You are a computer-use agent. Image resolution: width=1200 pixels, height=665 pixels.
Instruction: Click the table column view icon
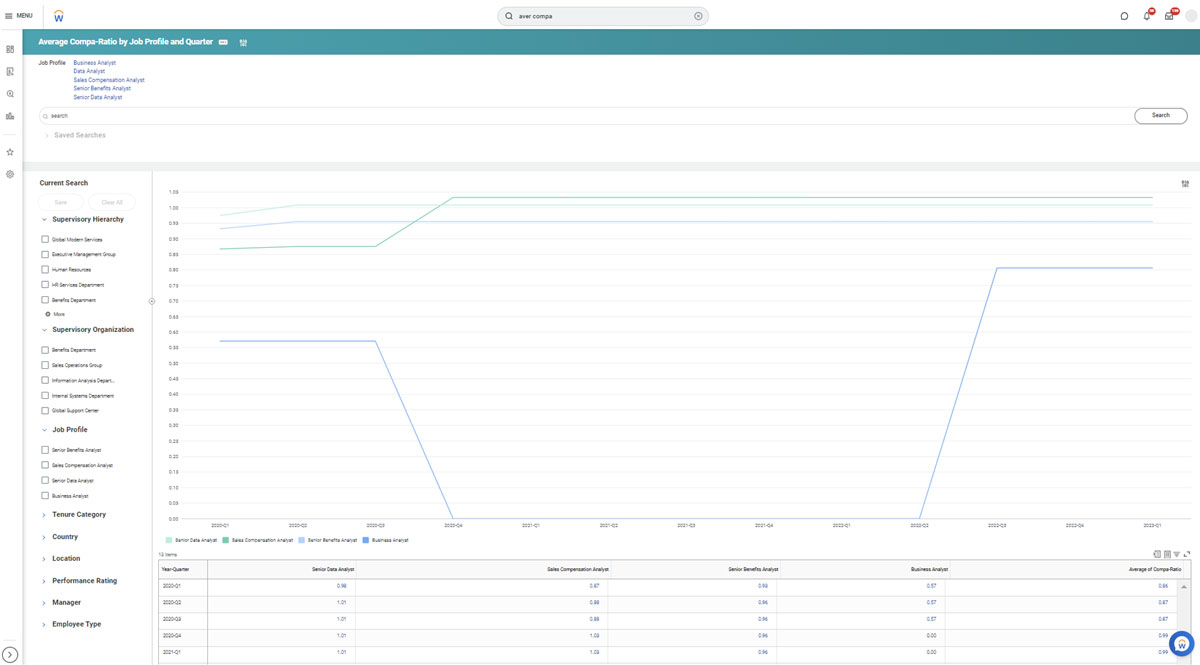click(1167, 554)
